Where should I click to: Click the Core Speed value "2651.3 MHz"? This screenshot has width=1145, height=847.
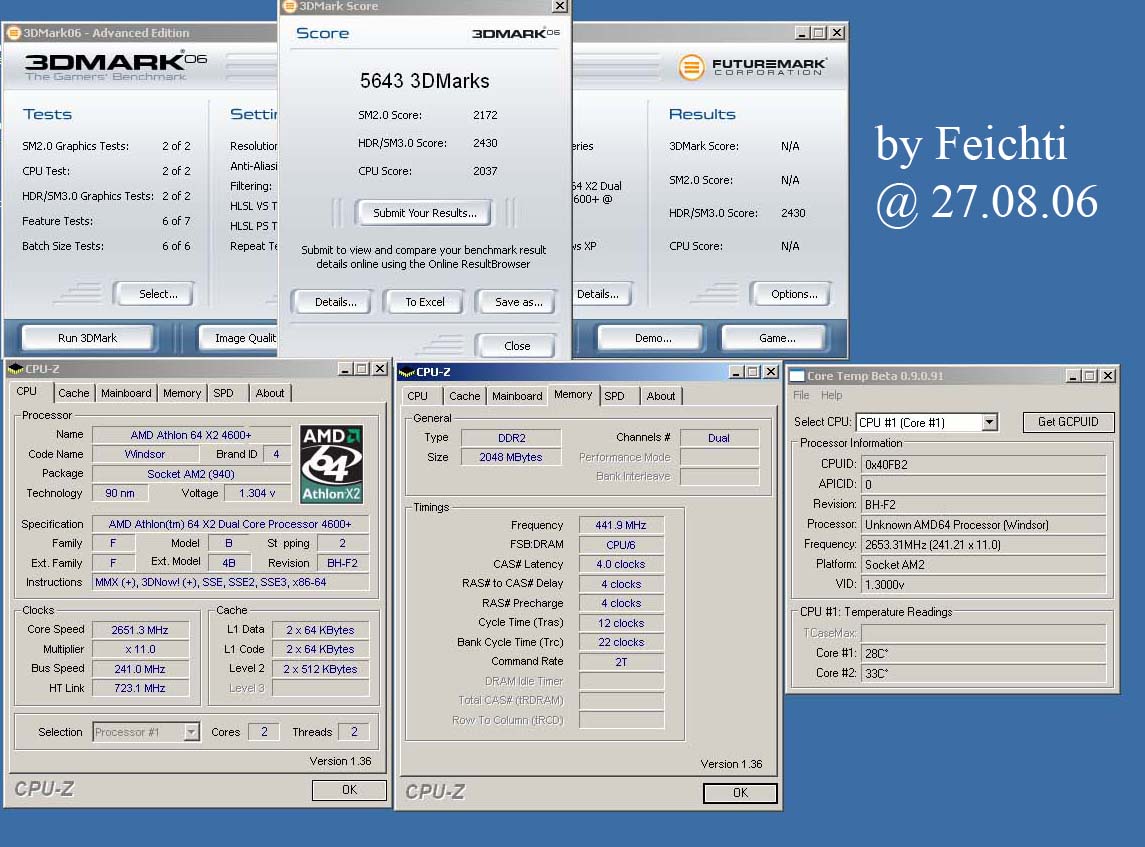140,630
